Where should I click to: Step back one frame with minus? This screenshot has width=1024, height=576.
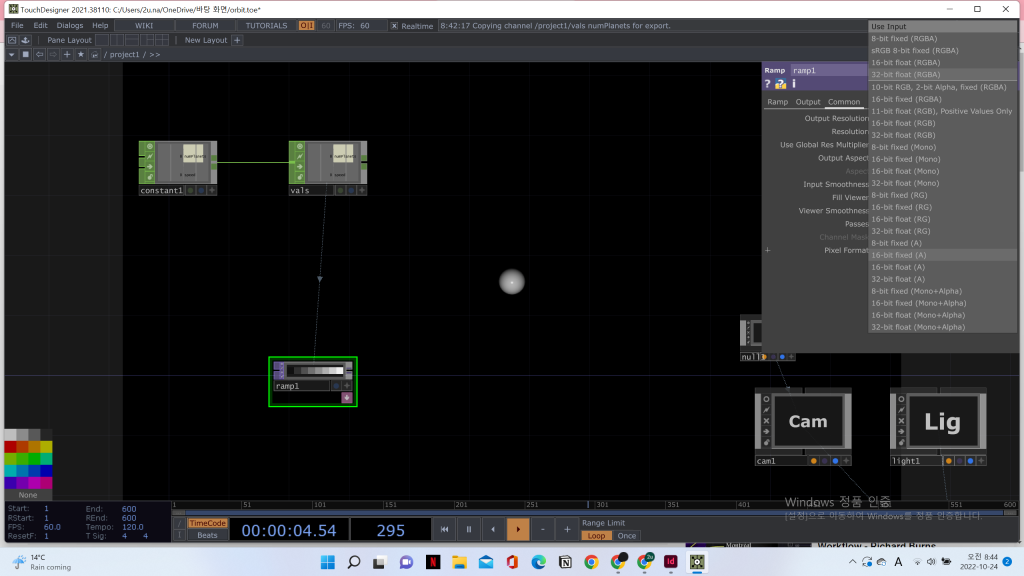543,530
